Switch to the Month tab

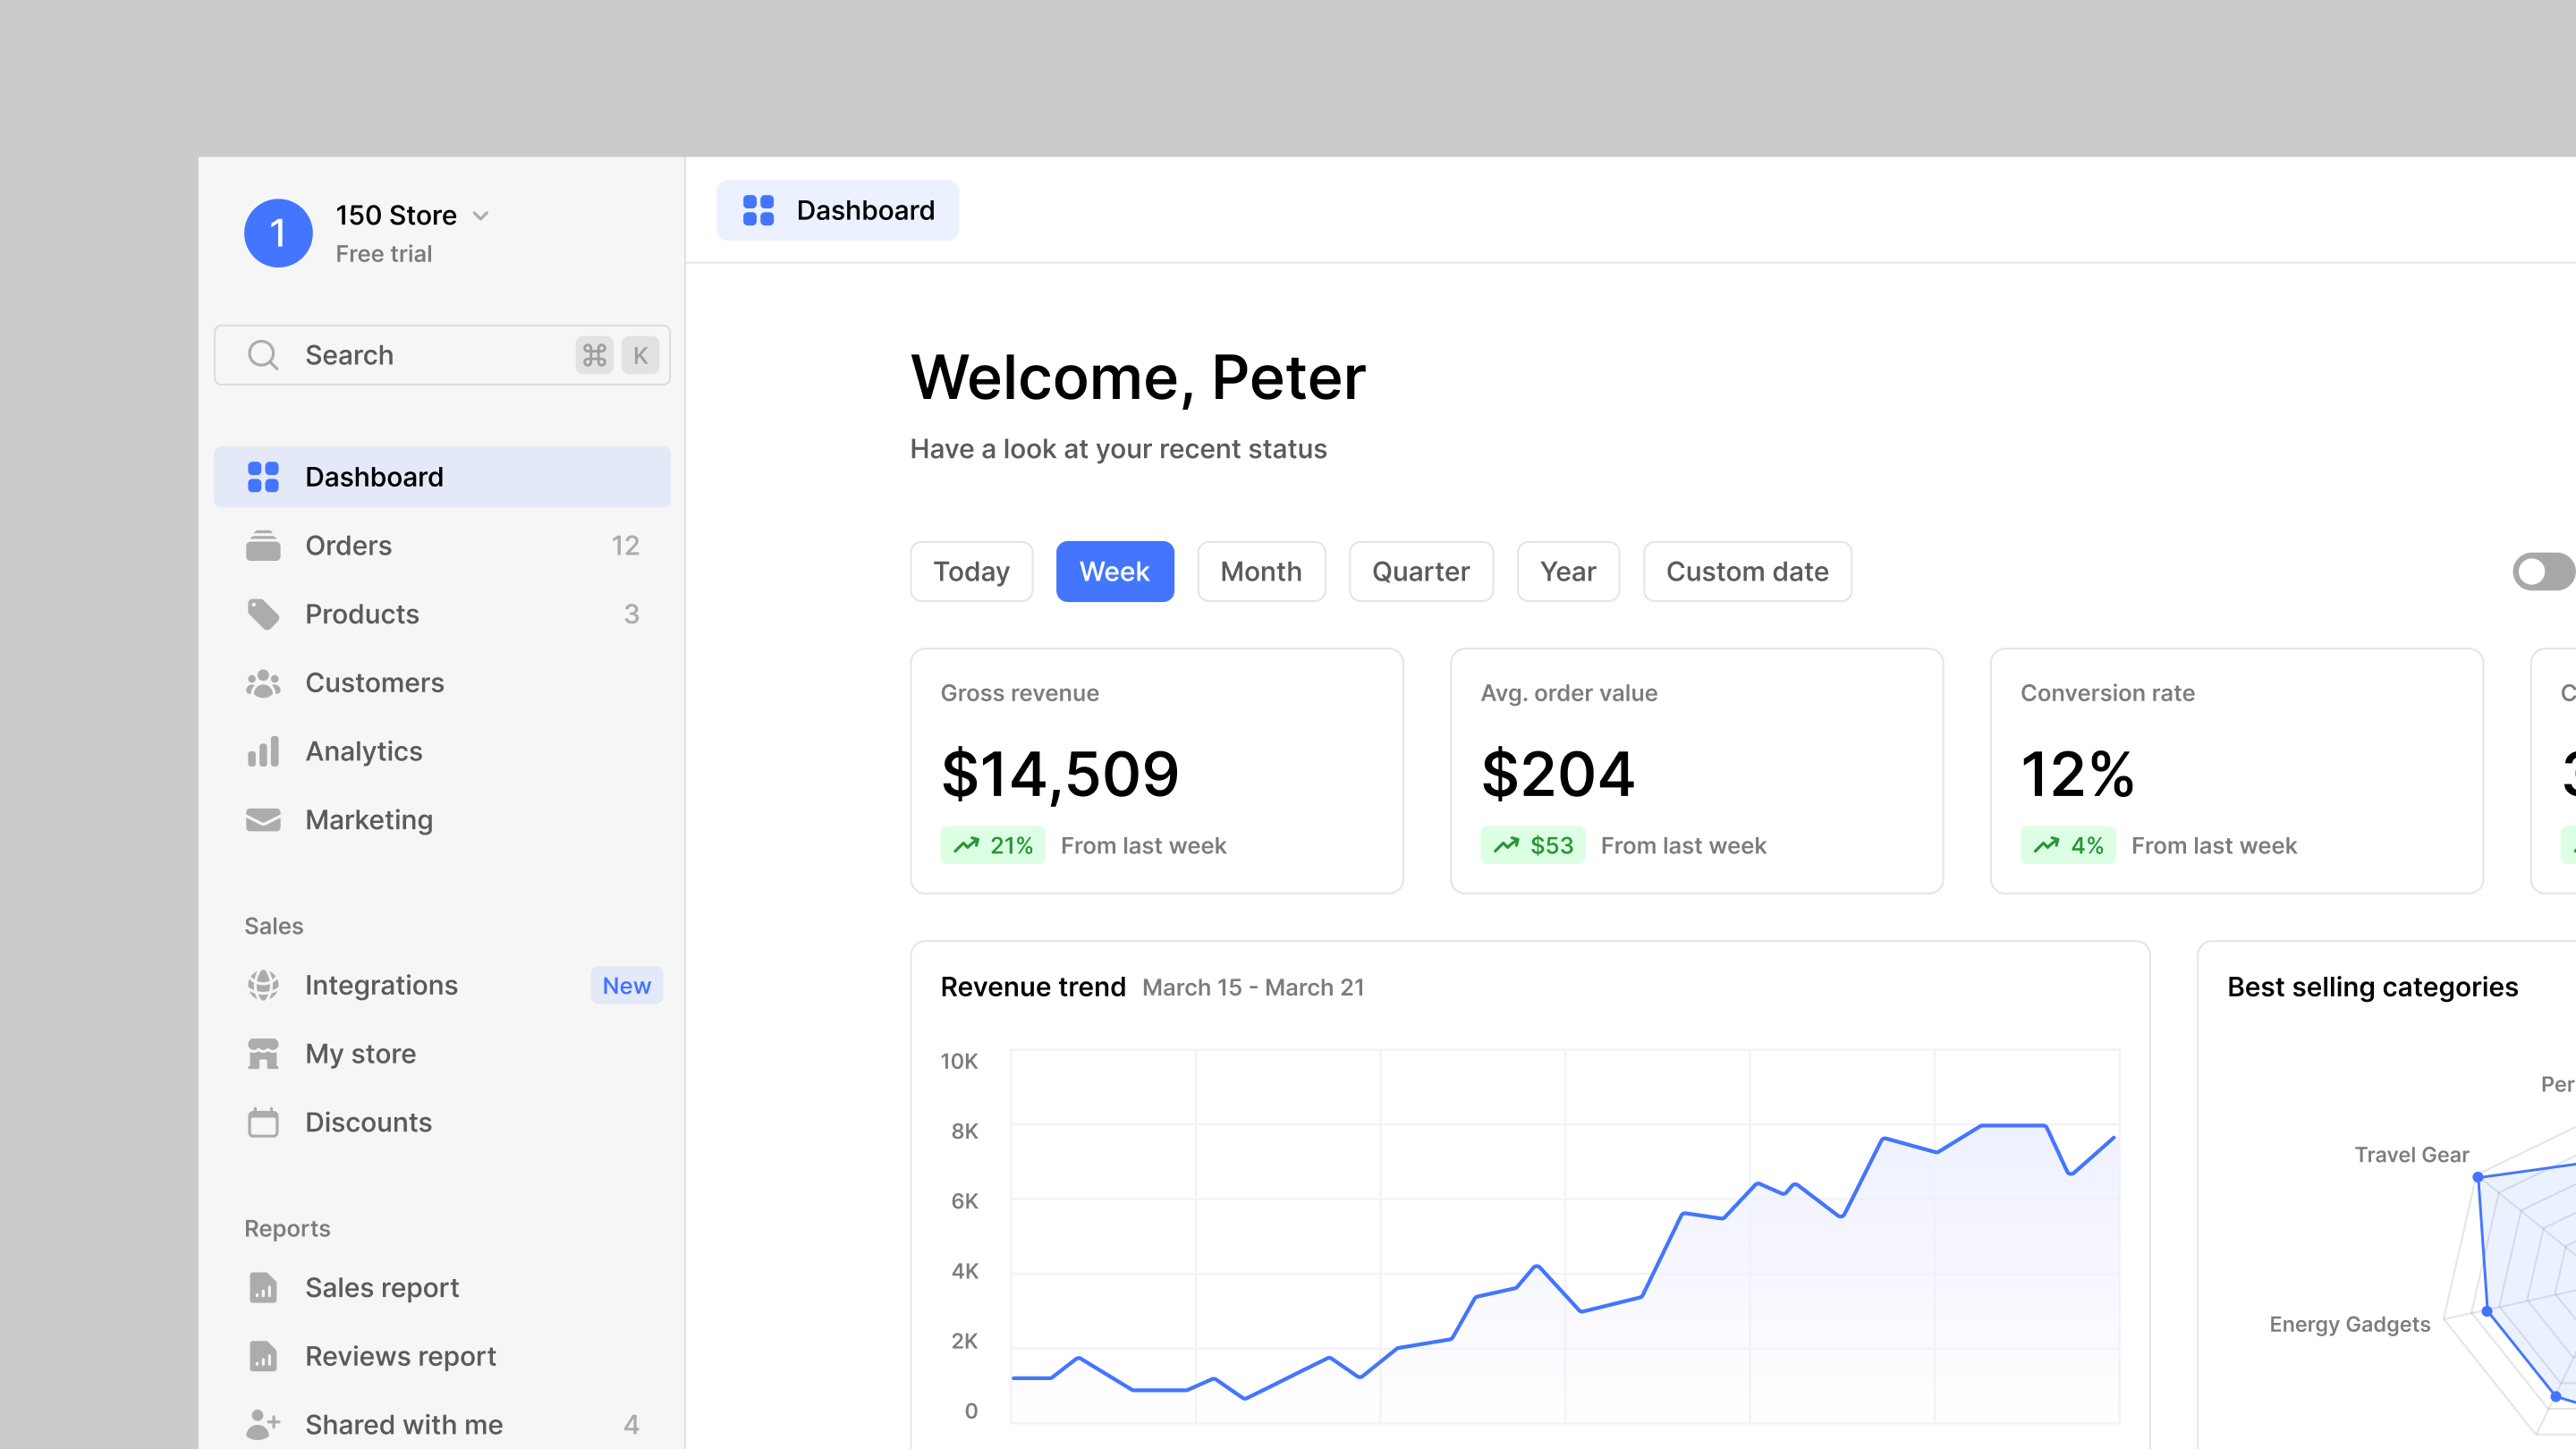click(x=1261, y=571)
